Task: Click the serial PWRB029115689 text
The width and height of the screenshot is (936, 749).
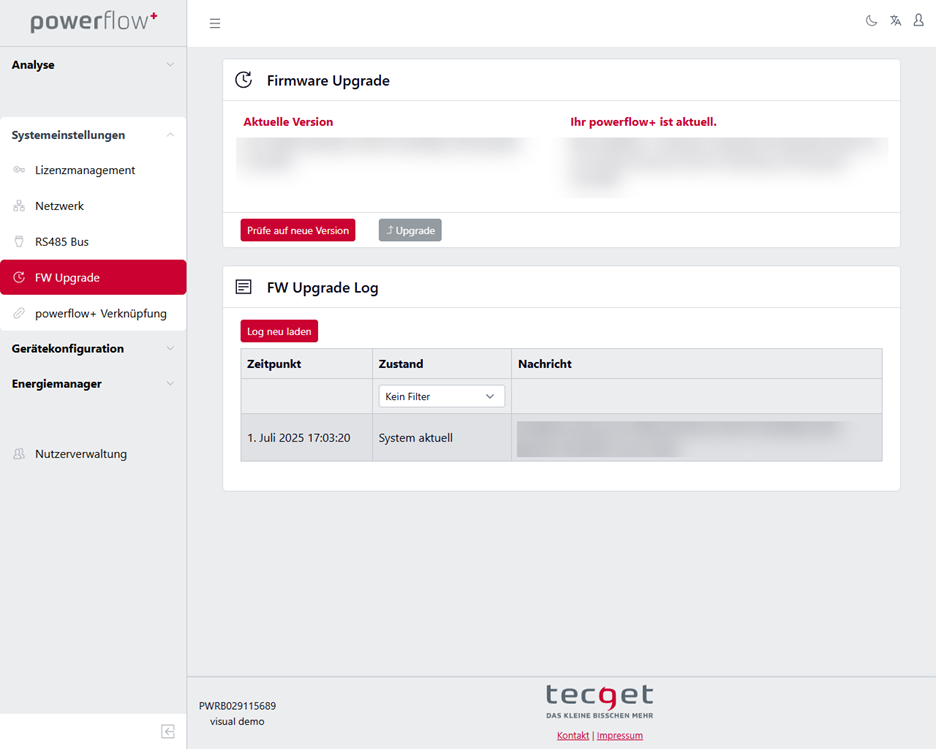Action: point(238,706)
